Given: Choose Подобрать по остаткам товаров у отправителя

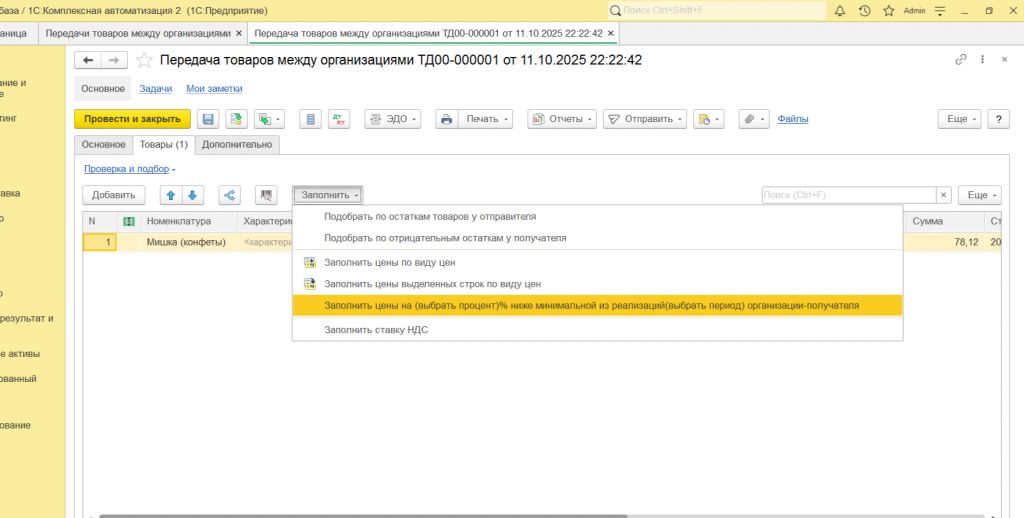Looking at the screenshot, I should (x=598, y=216).
